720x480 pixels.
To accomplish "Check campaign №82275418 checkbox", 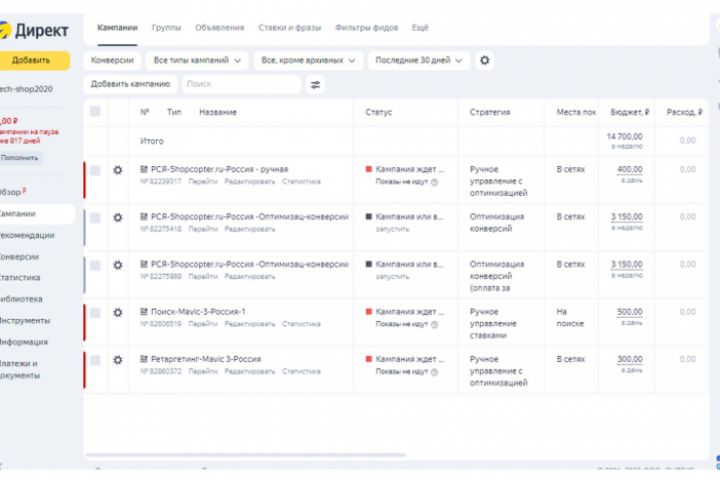I will pyautogui.click(x=95, y=218).
